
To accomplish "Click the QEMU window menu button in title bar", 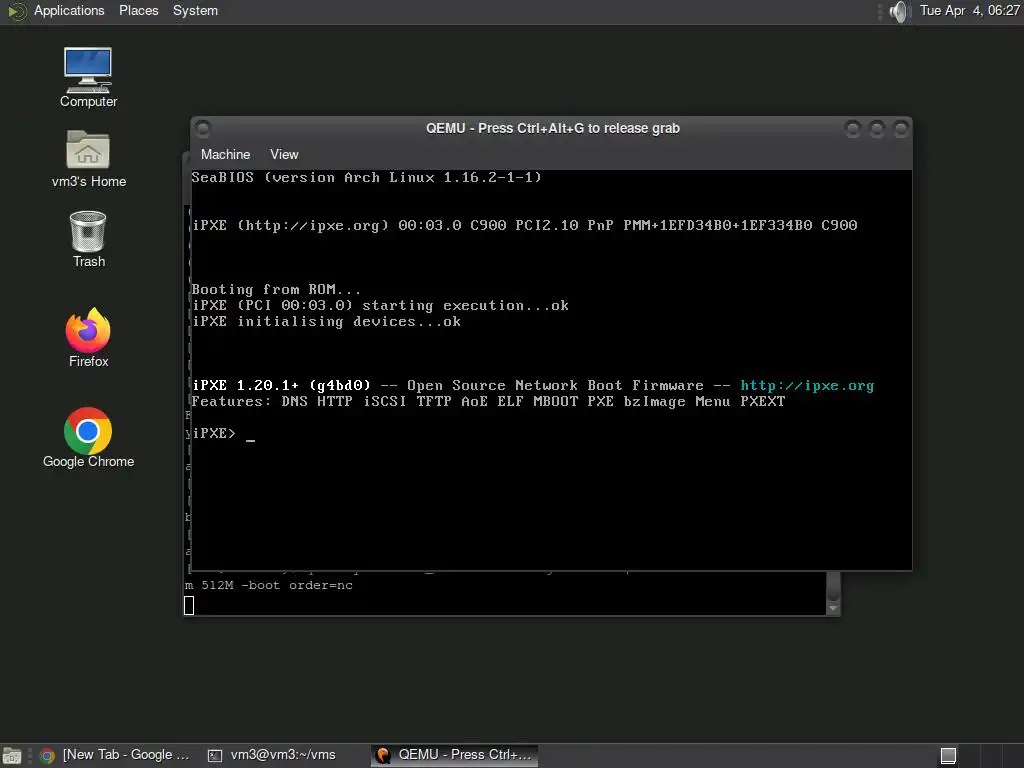I will tap(202, 128).
